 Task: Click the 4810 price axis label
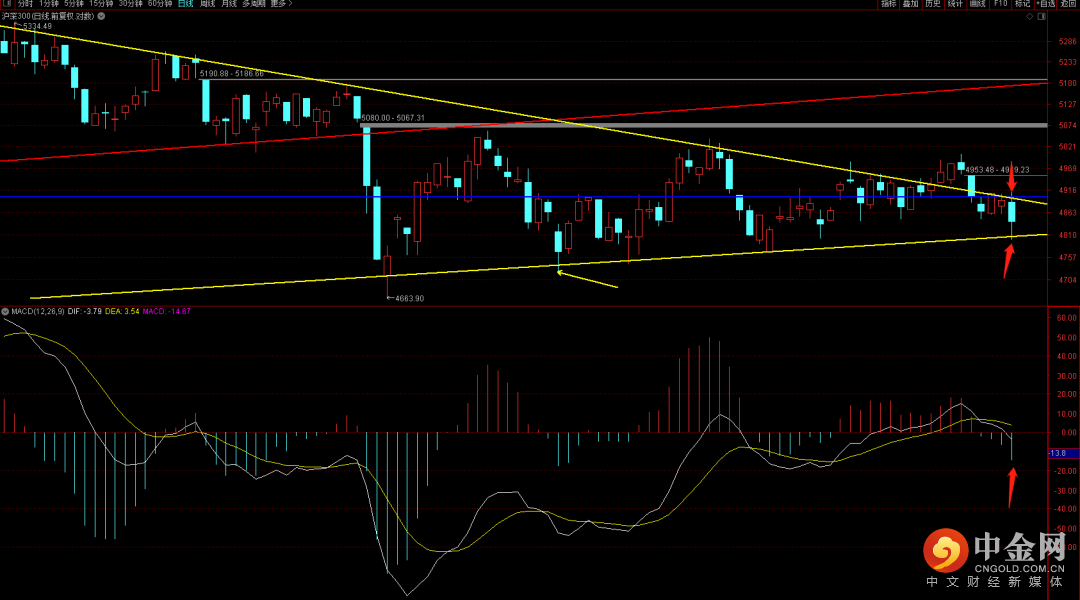pyautogui.click(x=1068, y=235)
